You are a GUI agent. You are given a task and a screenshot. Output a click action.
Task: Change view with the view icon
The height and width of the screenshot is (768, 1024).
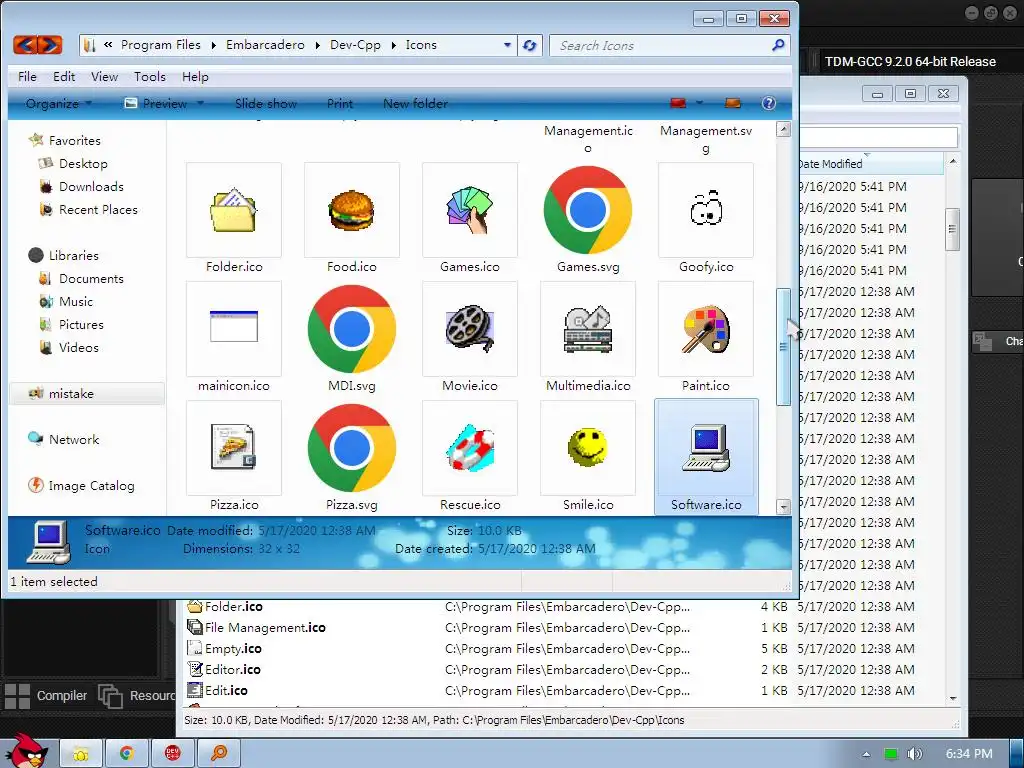pos(678,103)
